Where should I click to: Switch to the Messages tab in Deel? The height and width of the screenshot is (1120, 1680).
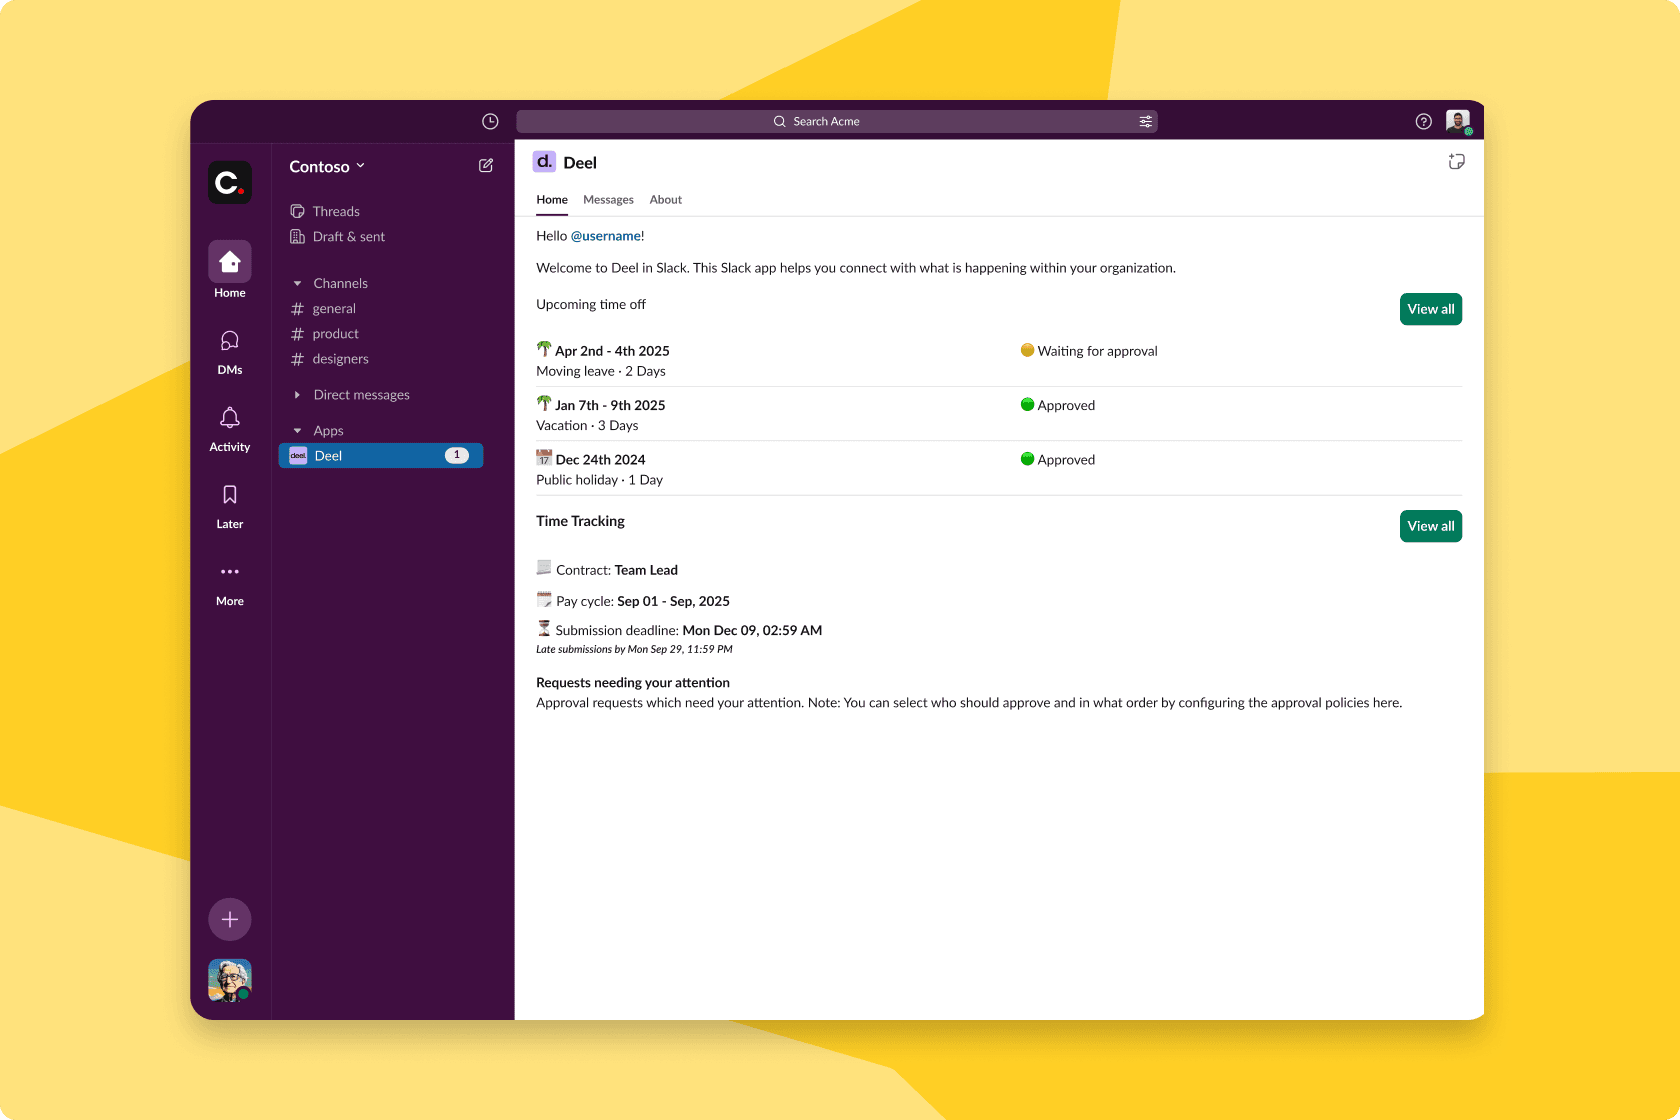[x=608, y=199]
